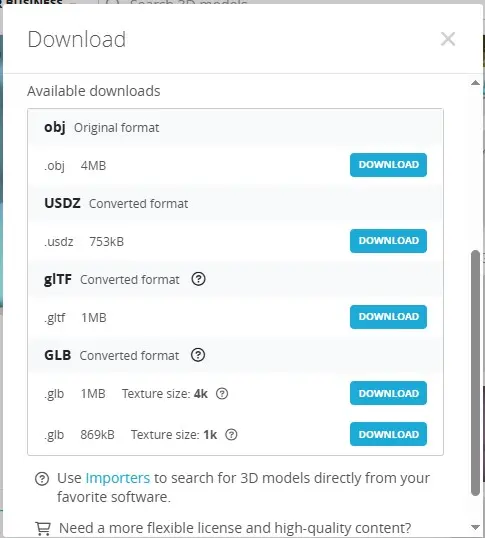Image resolution: width=485 pixels, height=538 pixels.
Task: Download the .glb with 4k texture
Action: [388, 393]
